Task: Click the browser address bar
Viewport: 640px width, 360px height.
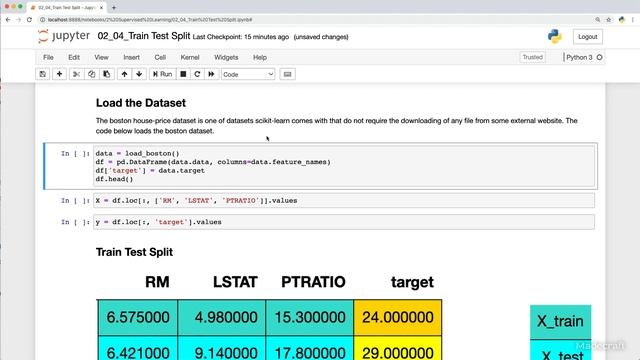Action: 318,20
